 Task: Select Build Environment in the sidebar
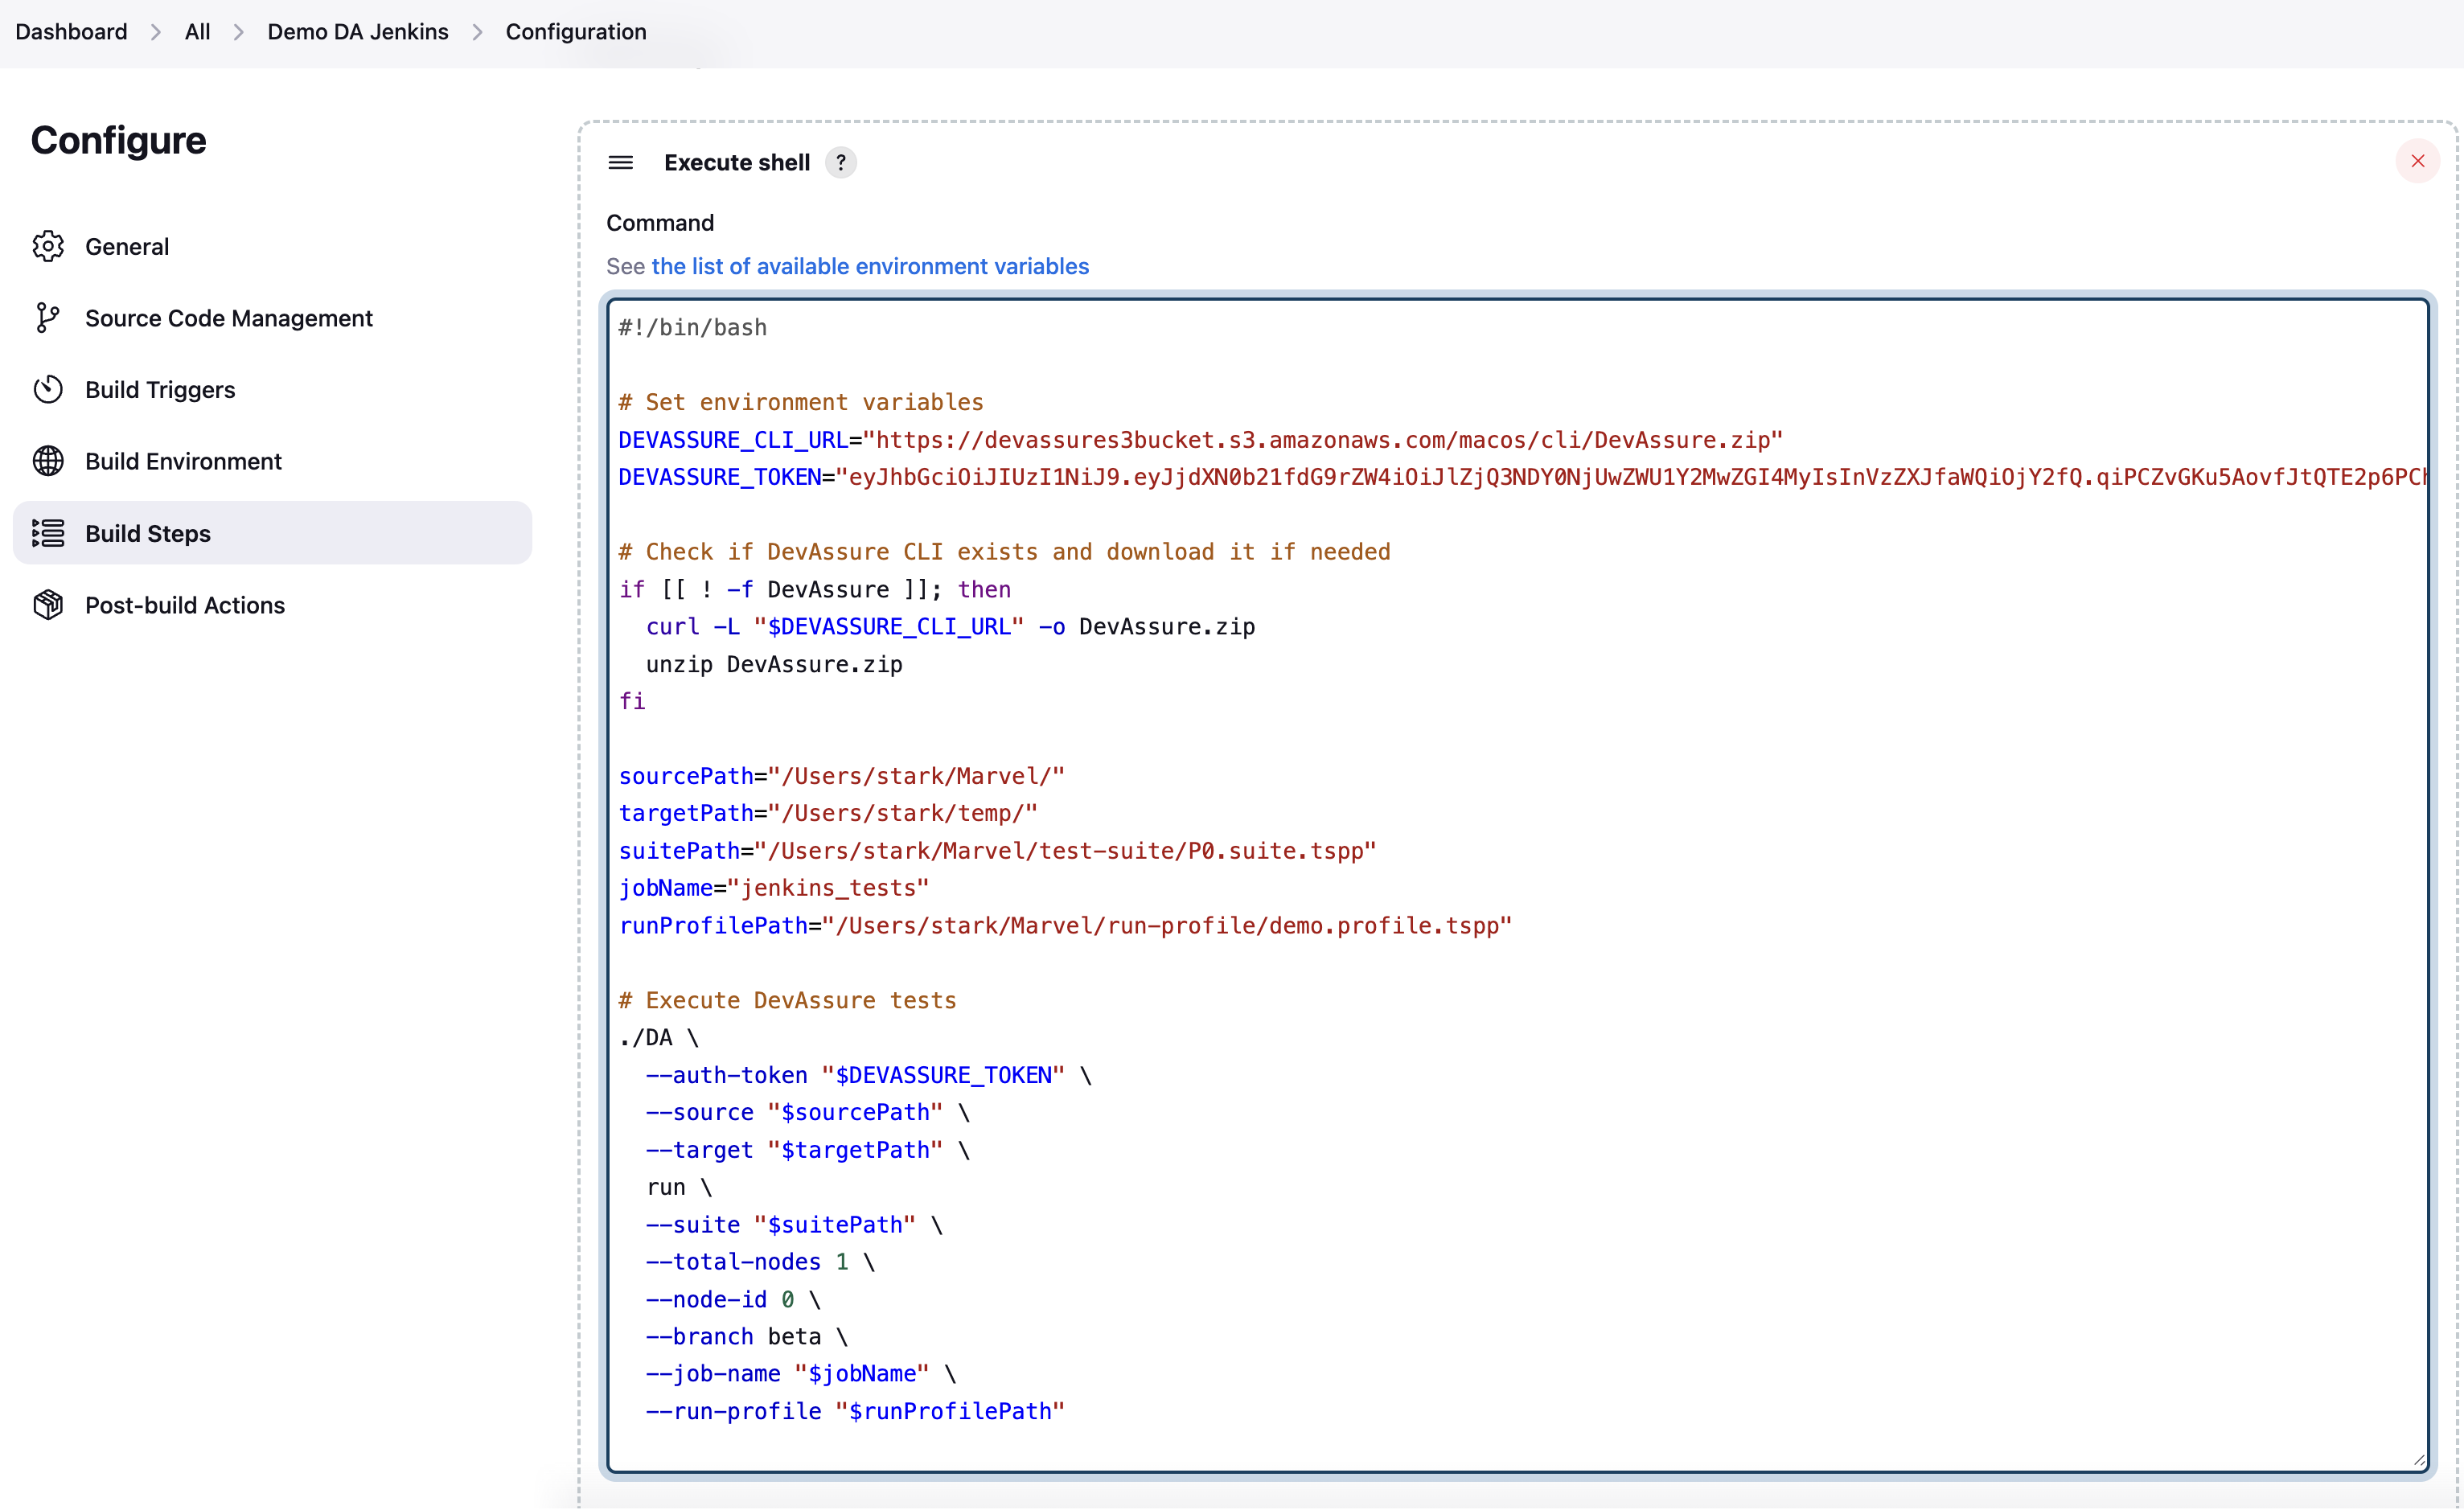[x=183, y=461]
